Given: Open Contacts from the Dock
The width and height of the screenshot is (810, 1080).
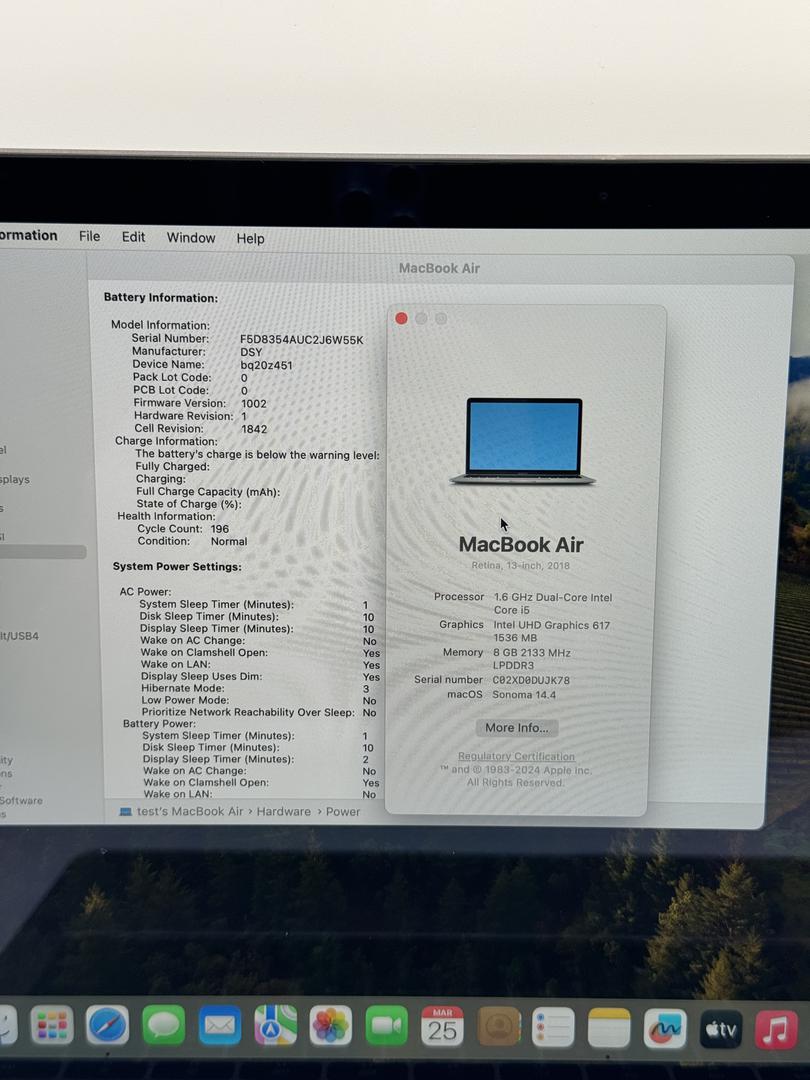Looking at the screenshot, I should point(498,1026).
